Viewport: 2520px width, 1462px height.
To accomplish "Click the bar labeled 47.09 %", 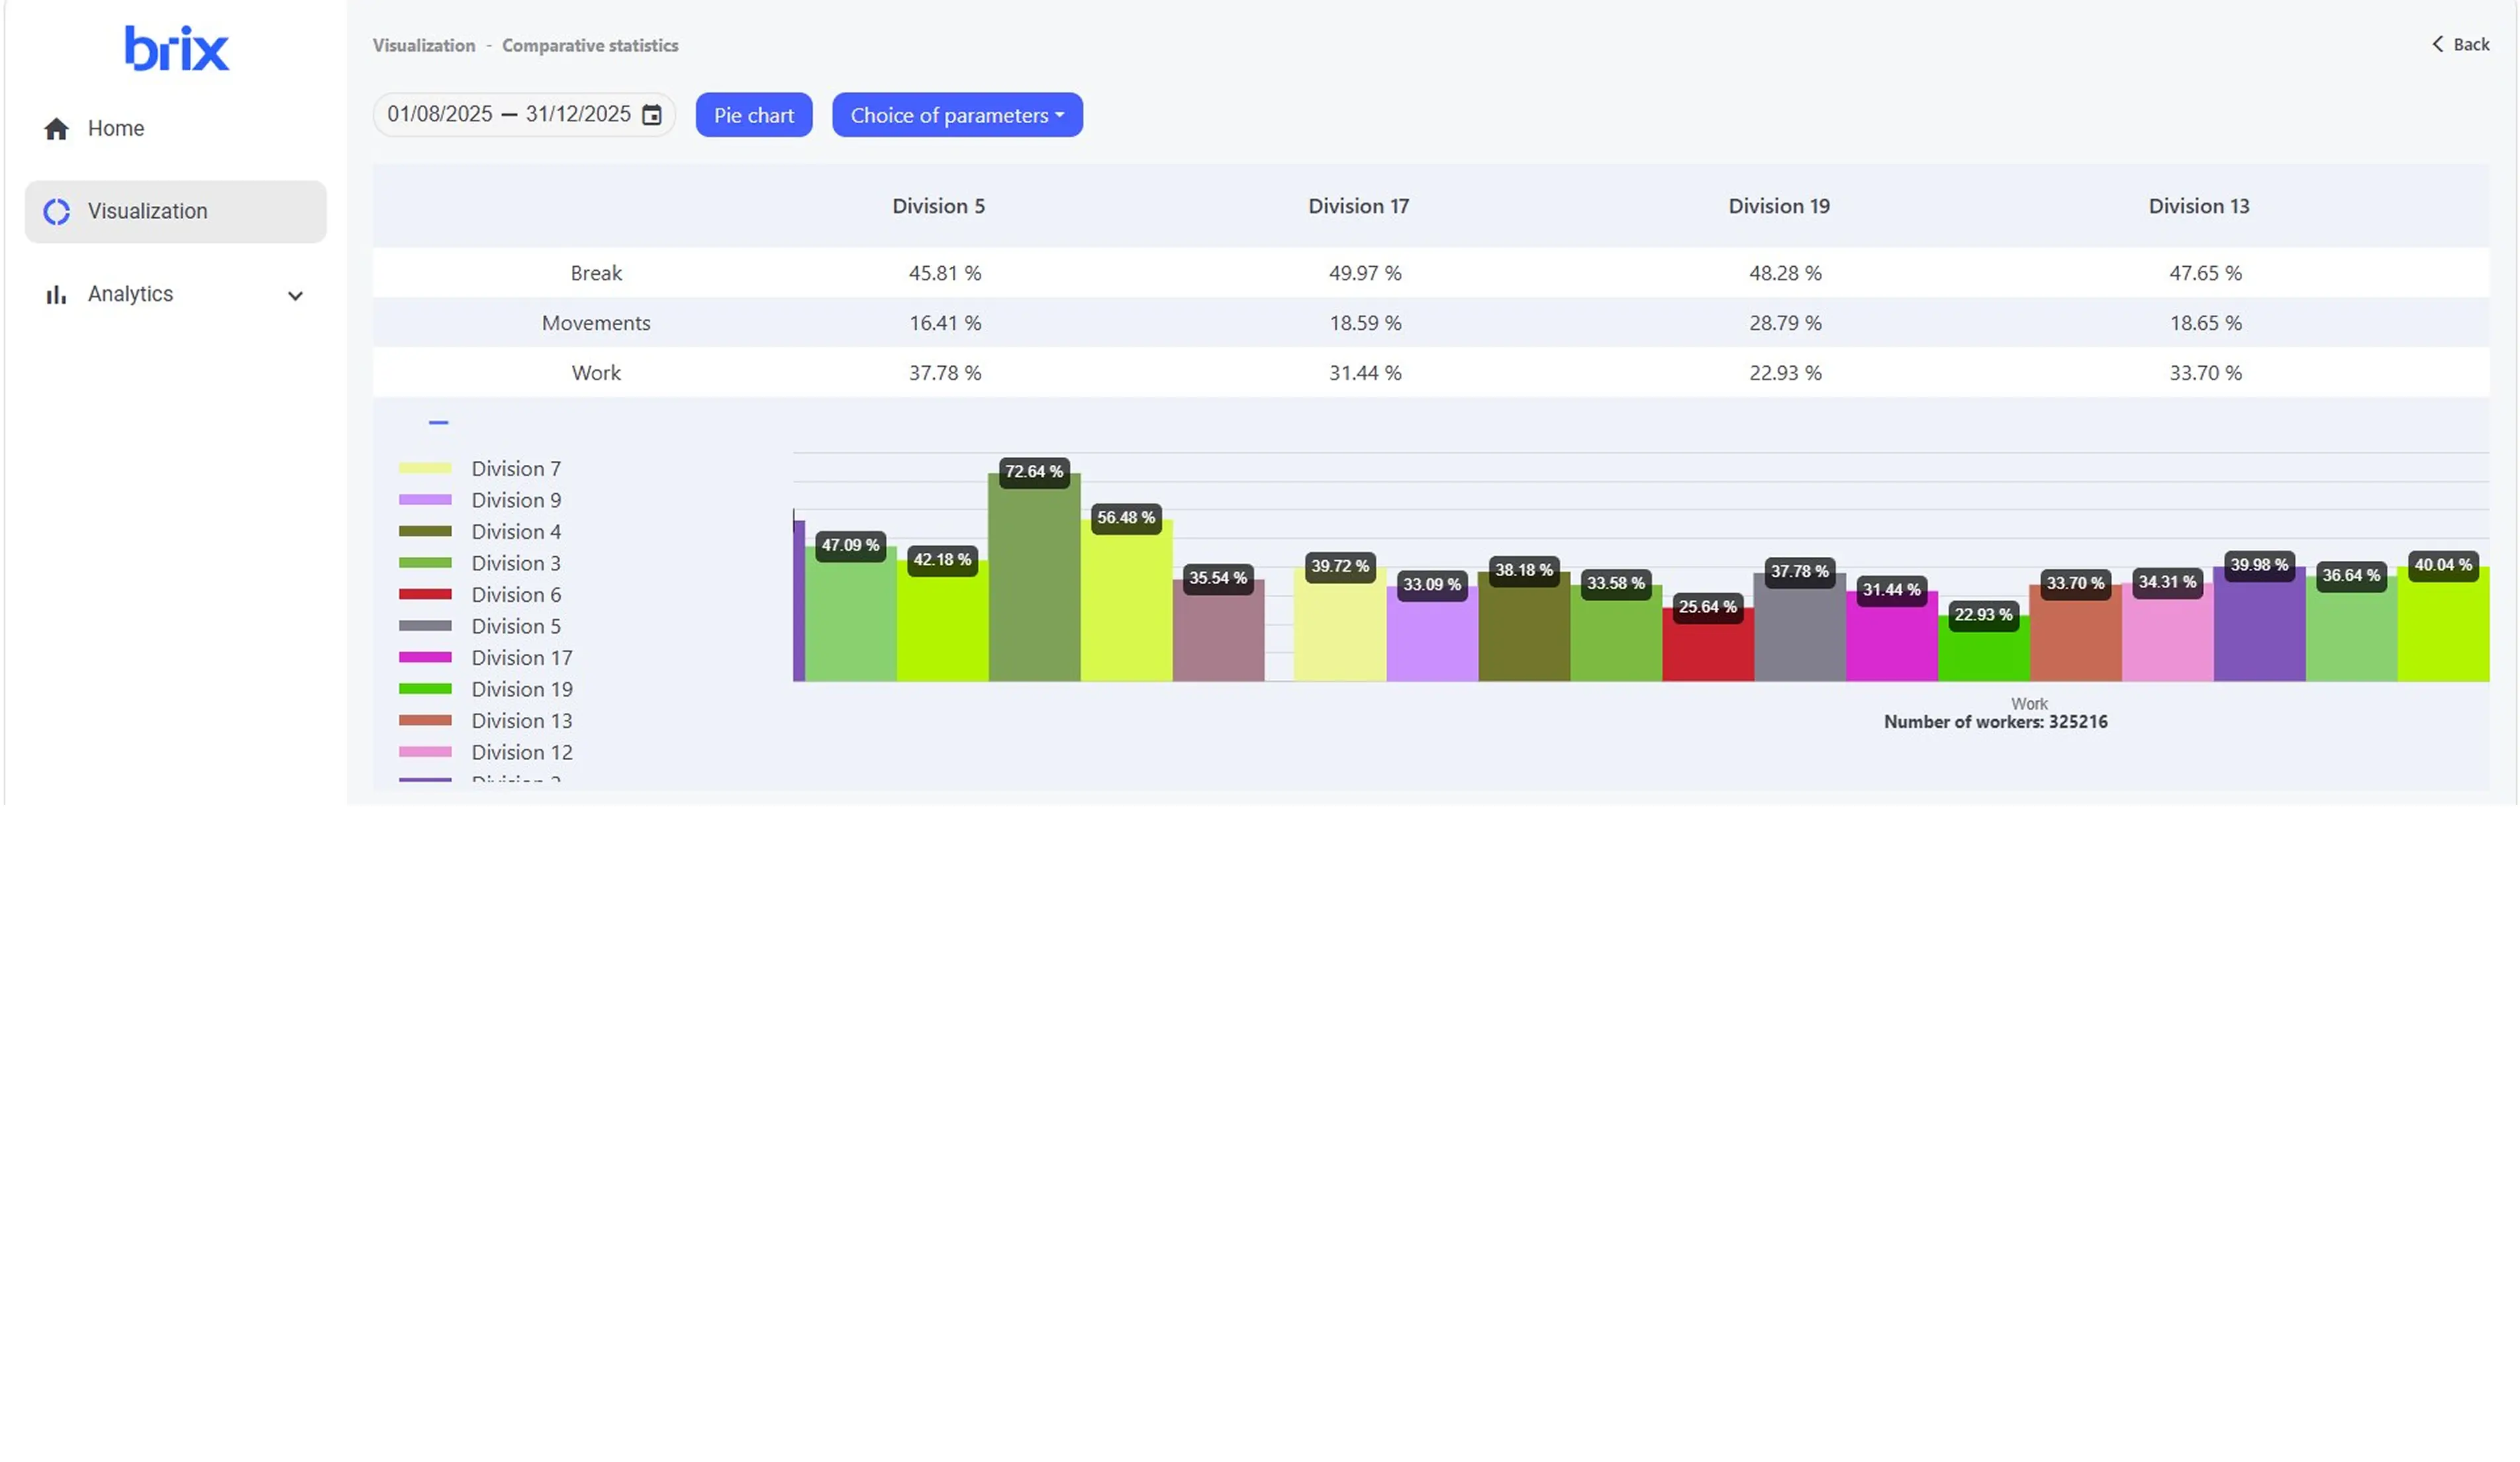I will coord(850,615).
